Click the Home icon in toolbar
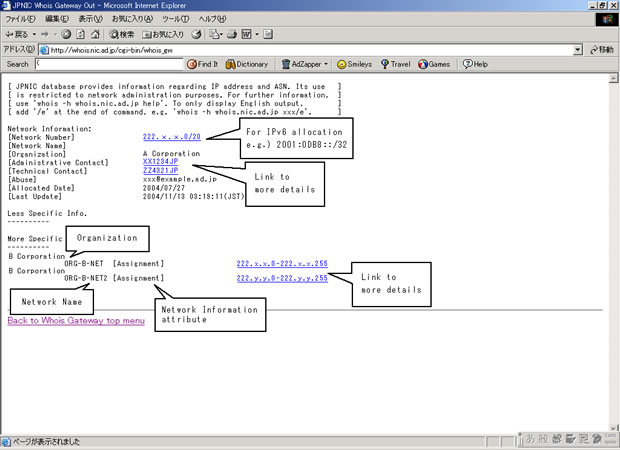Screen dimensions: 620x450 [x=95, y=34]
